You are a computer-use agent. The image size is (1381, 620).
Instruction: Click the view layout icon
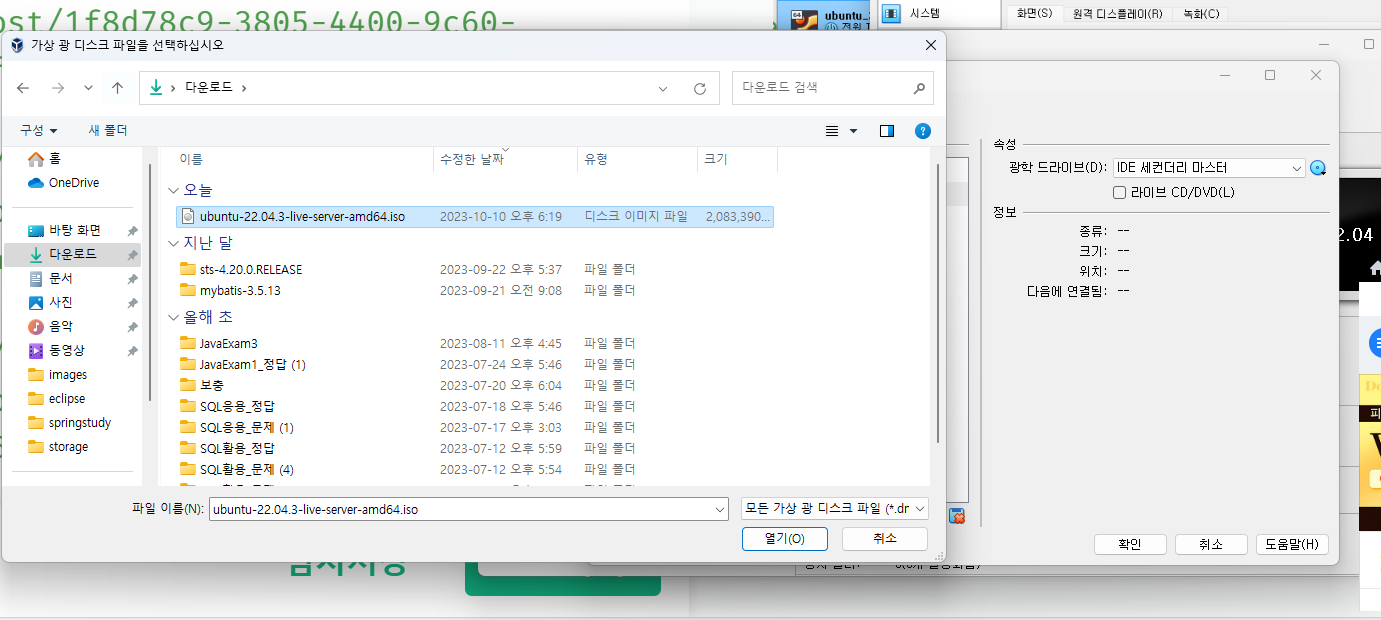point(832,131)
